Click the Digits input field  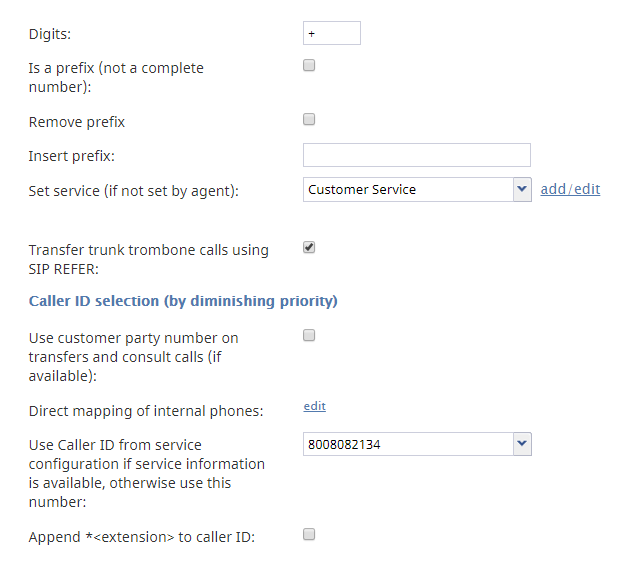[x=332, y=33]
